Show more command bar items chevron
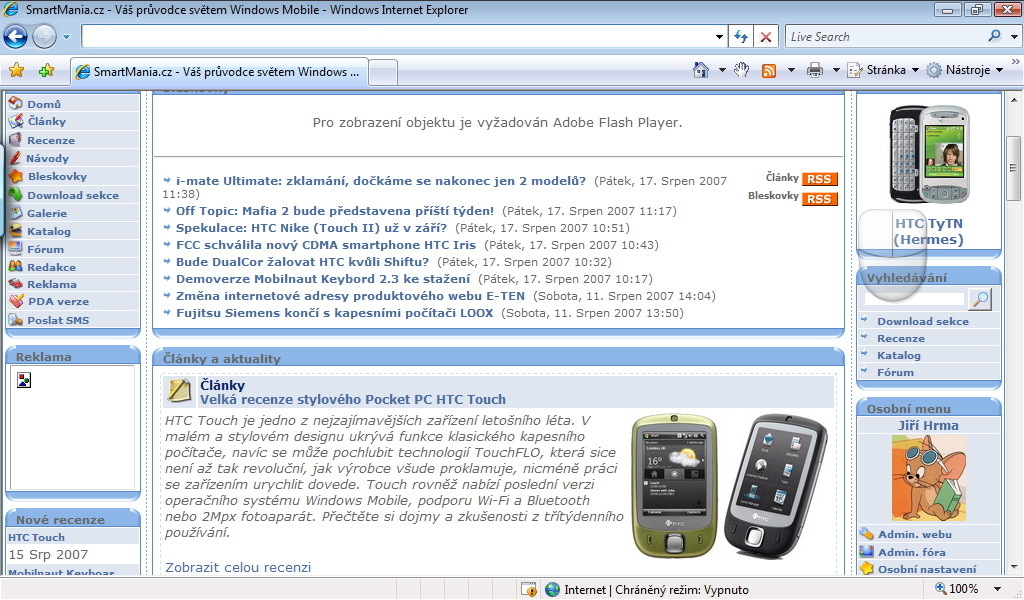 pyautogui.click(x=1016, y=61)
